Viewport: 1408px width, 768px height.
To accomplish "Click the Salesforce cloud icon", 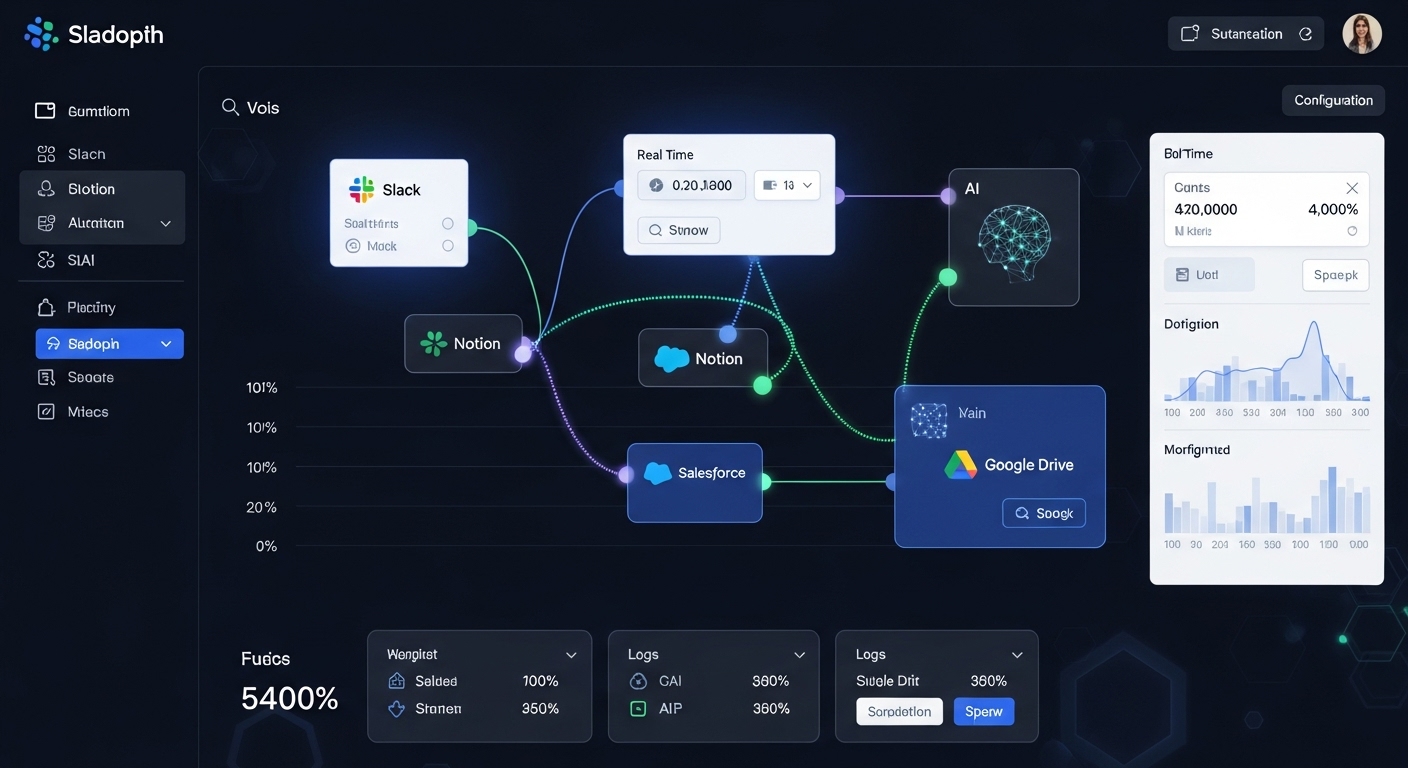I will click(657, 473).
